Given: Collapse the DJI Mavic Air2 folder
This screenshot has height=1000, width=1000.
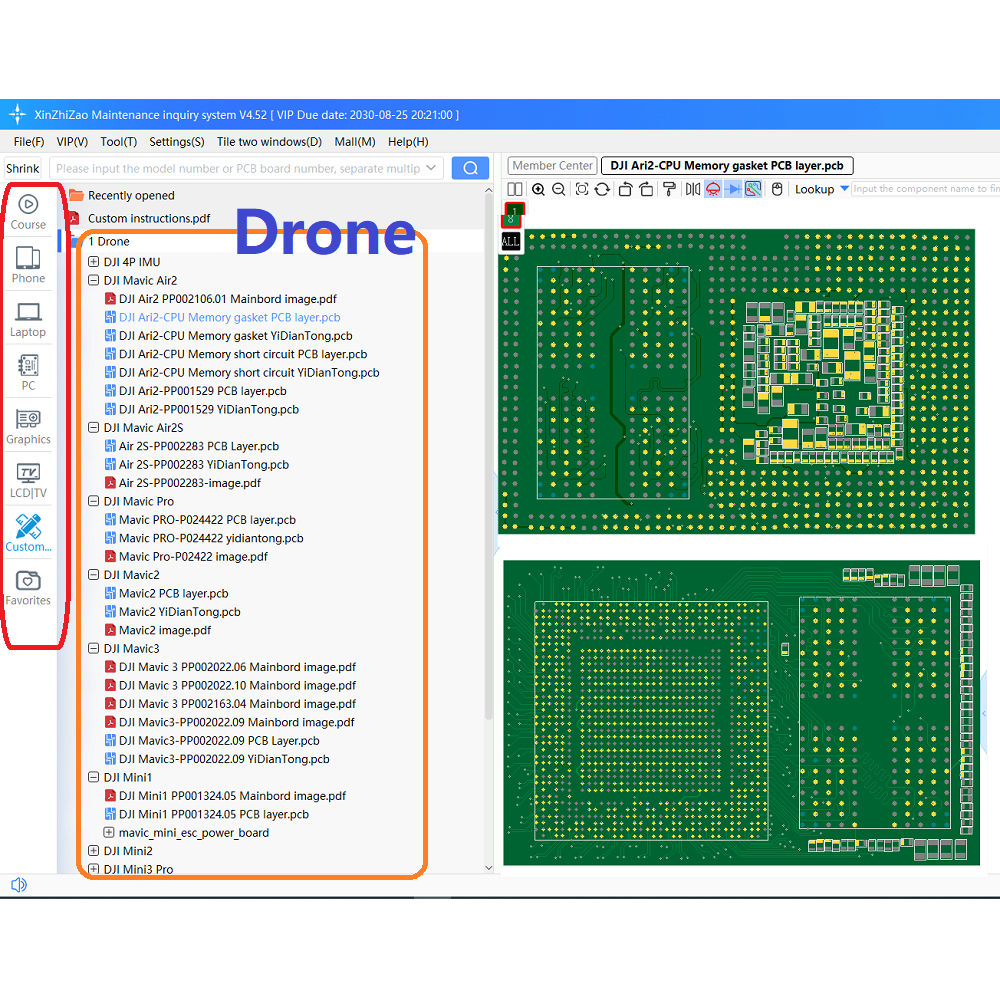Looking at the screenshot, I should pos(93,280).
